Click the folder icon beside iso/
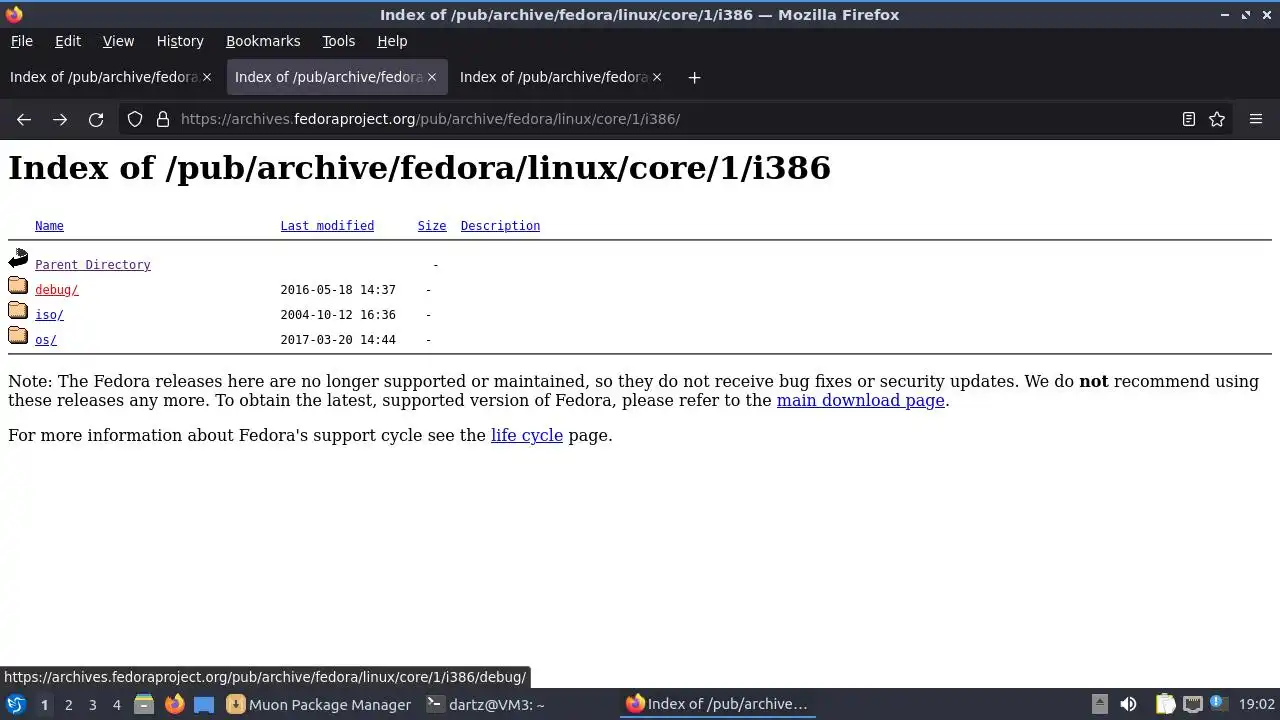The image size is (1280, 720). point(18,311)
